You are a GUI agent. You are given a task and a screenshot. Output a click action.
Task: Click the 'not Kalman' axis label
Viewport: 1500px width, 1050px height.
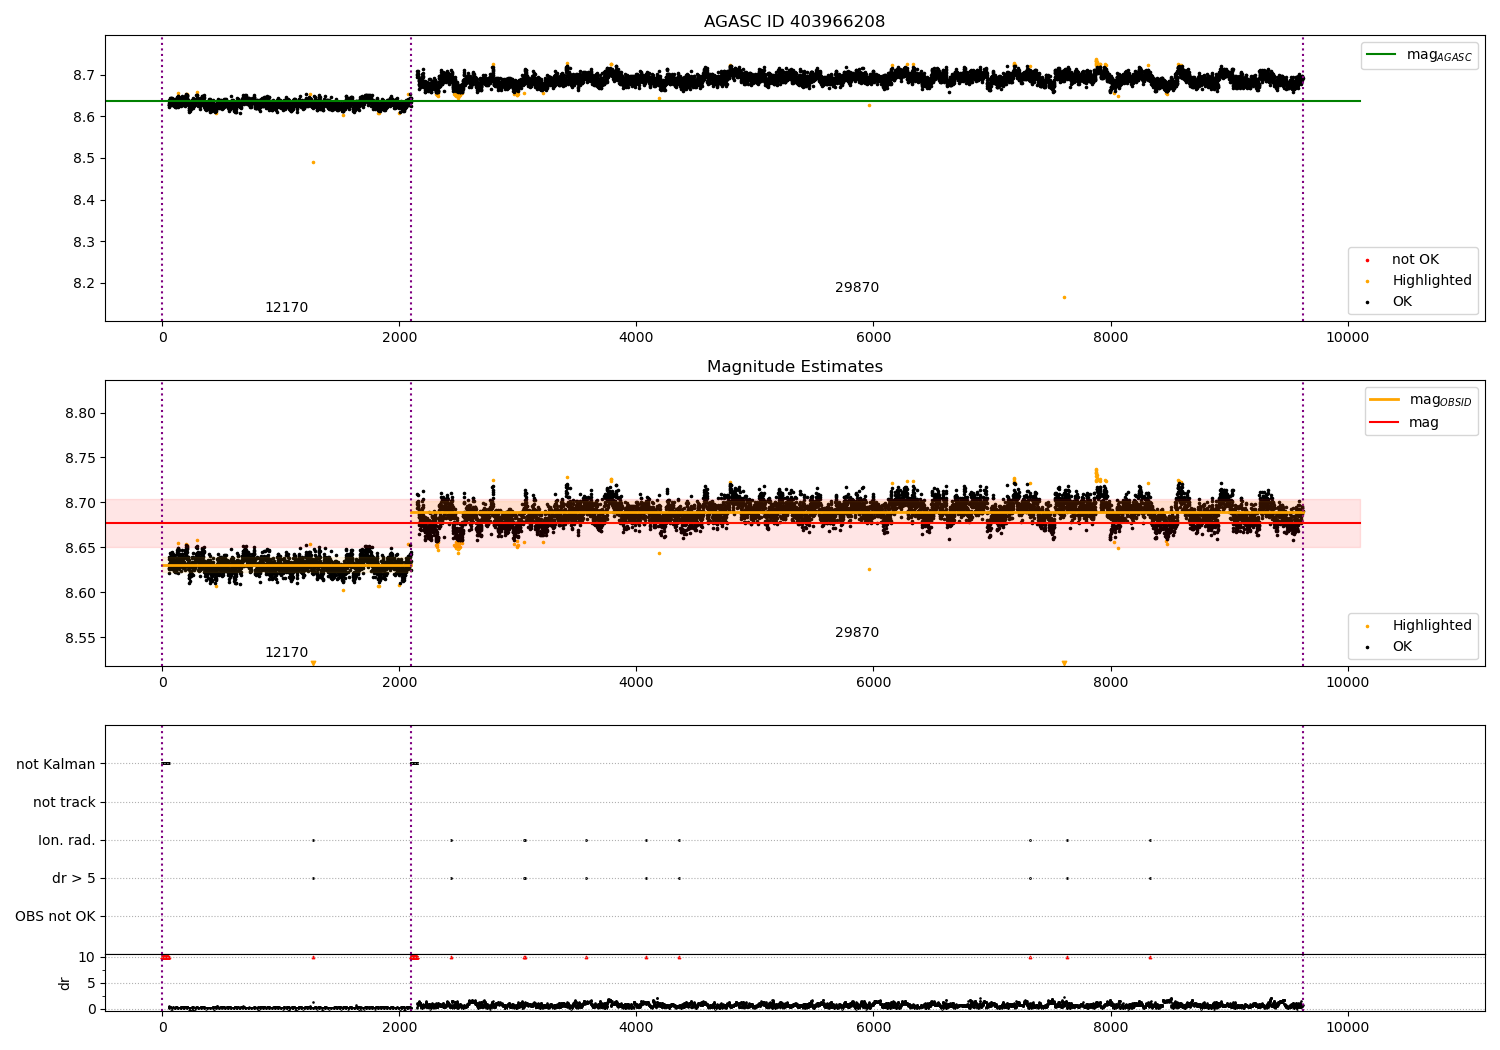[x=56, y=765]
